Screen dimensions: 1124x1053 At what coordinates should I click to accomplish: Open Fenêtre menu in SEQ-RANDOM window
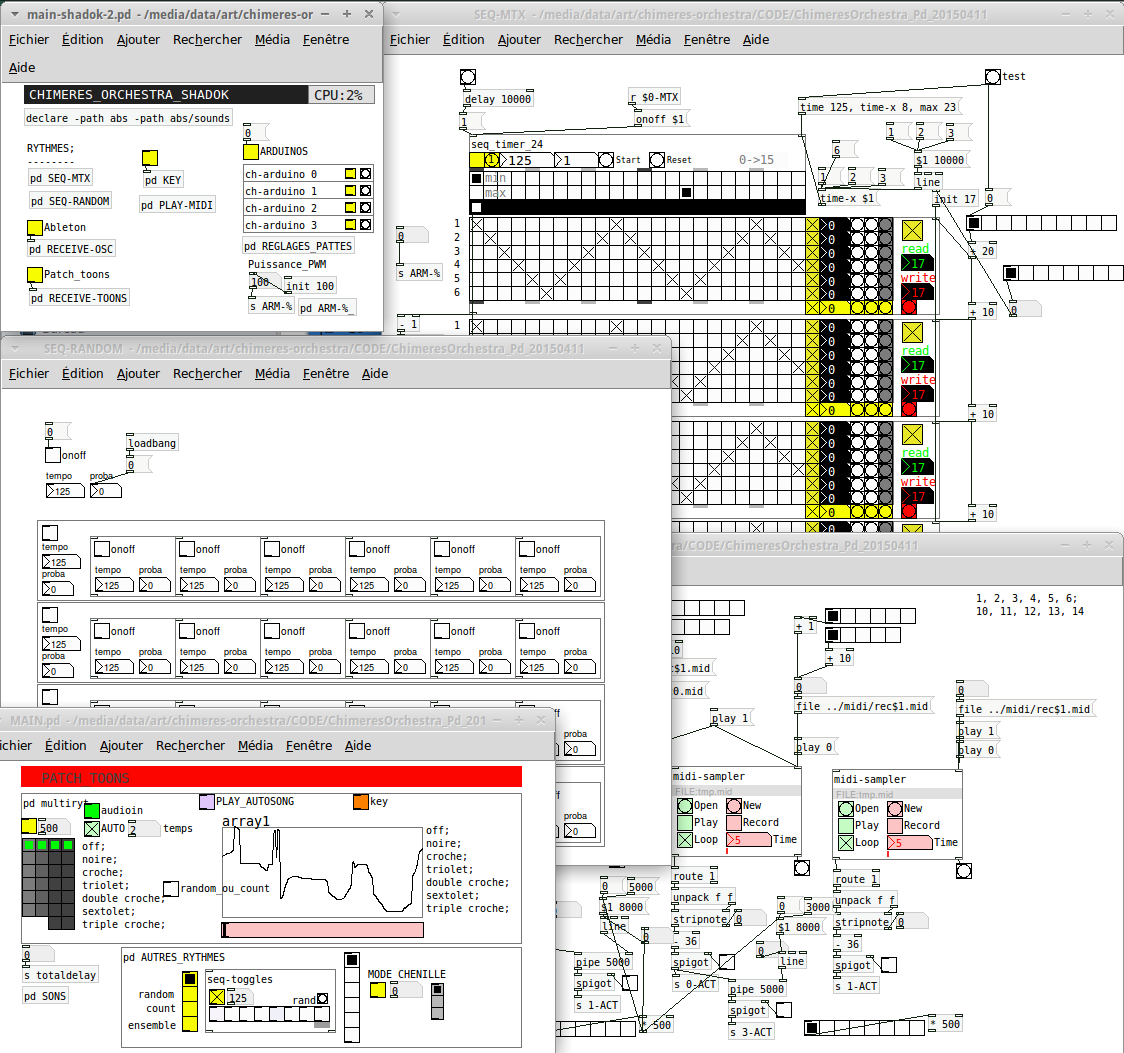tap(325, 373)
